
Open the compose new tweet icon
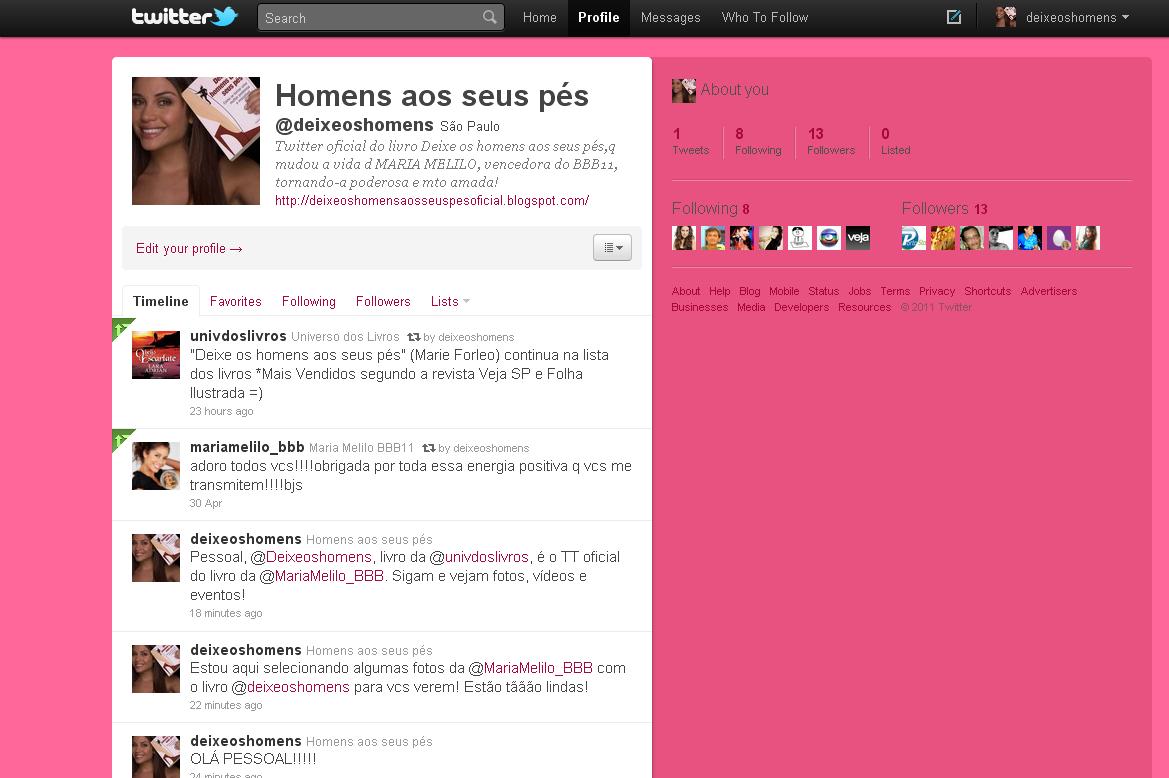(x=954, y=17)
